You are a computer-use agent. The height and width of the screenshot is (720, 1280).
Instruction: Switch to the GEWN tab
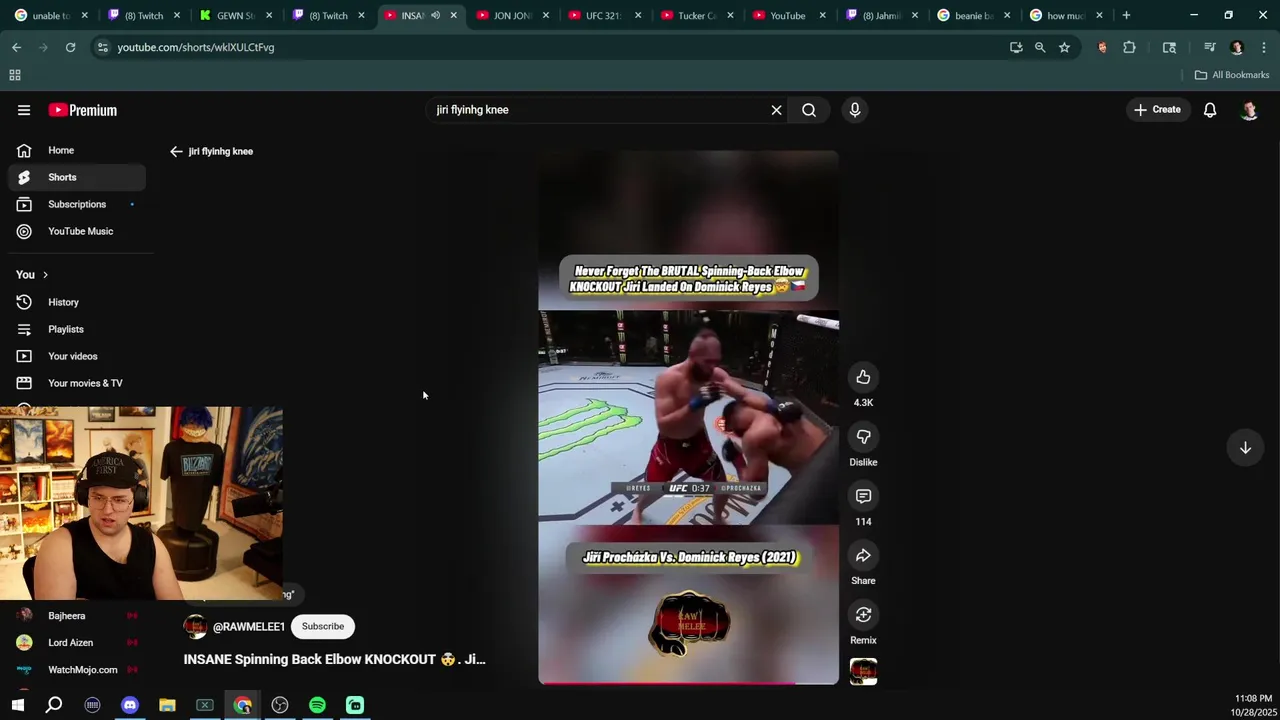(x=234, y=15)
